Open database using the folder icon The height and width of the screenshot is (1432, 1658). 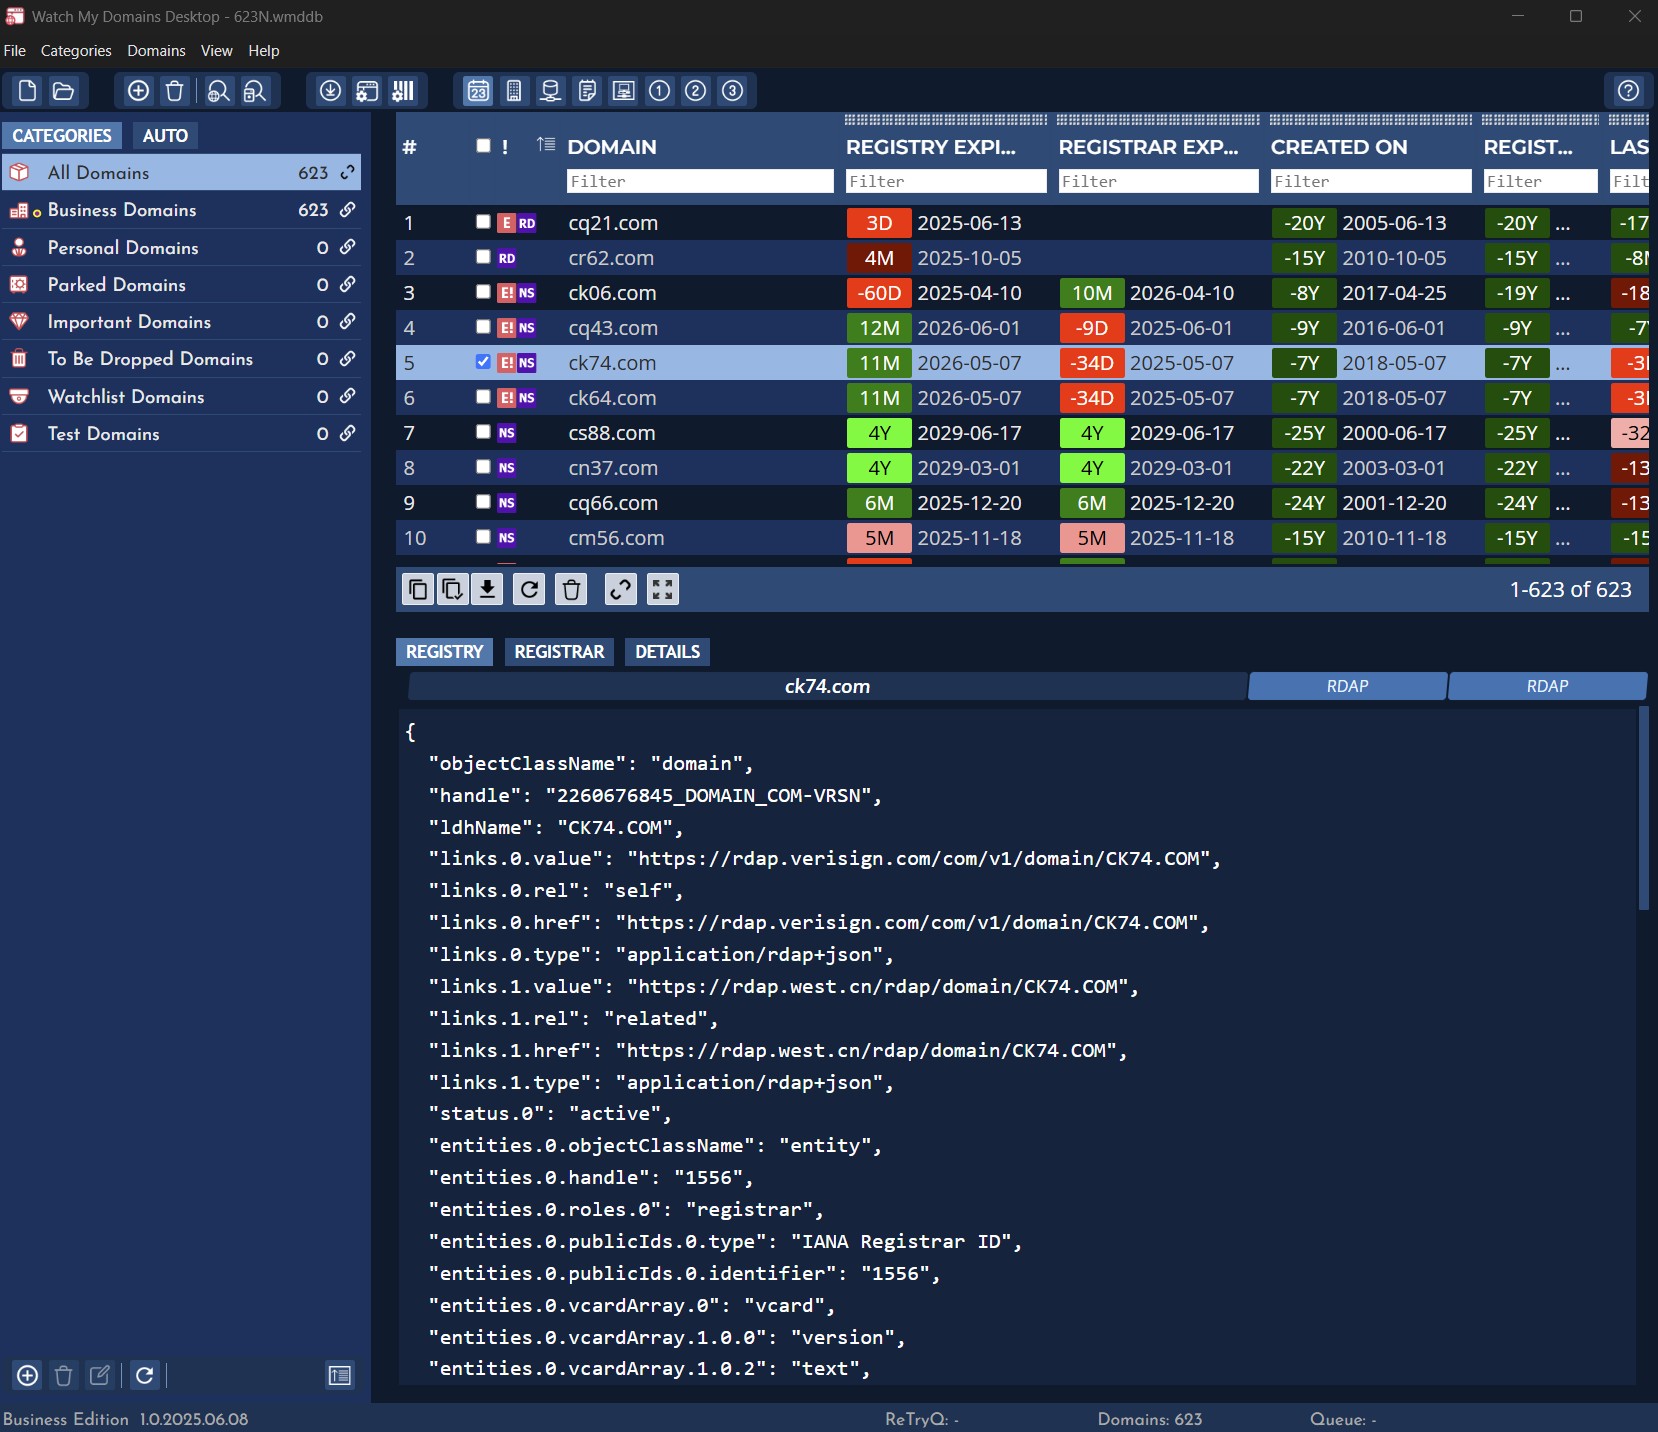64,91
